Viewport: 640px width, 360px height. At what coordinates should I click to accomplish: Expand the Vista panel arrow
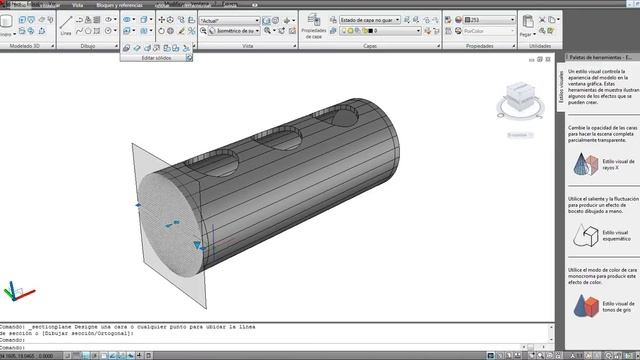pos(295,46)
